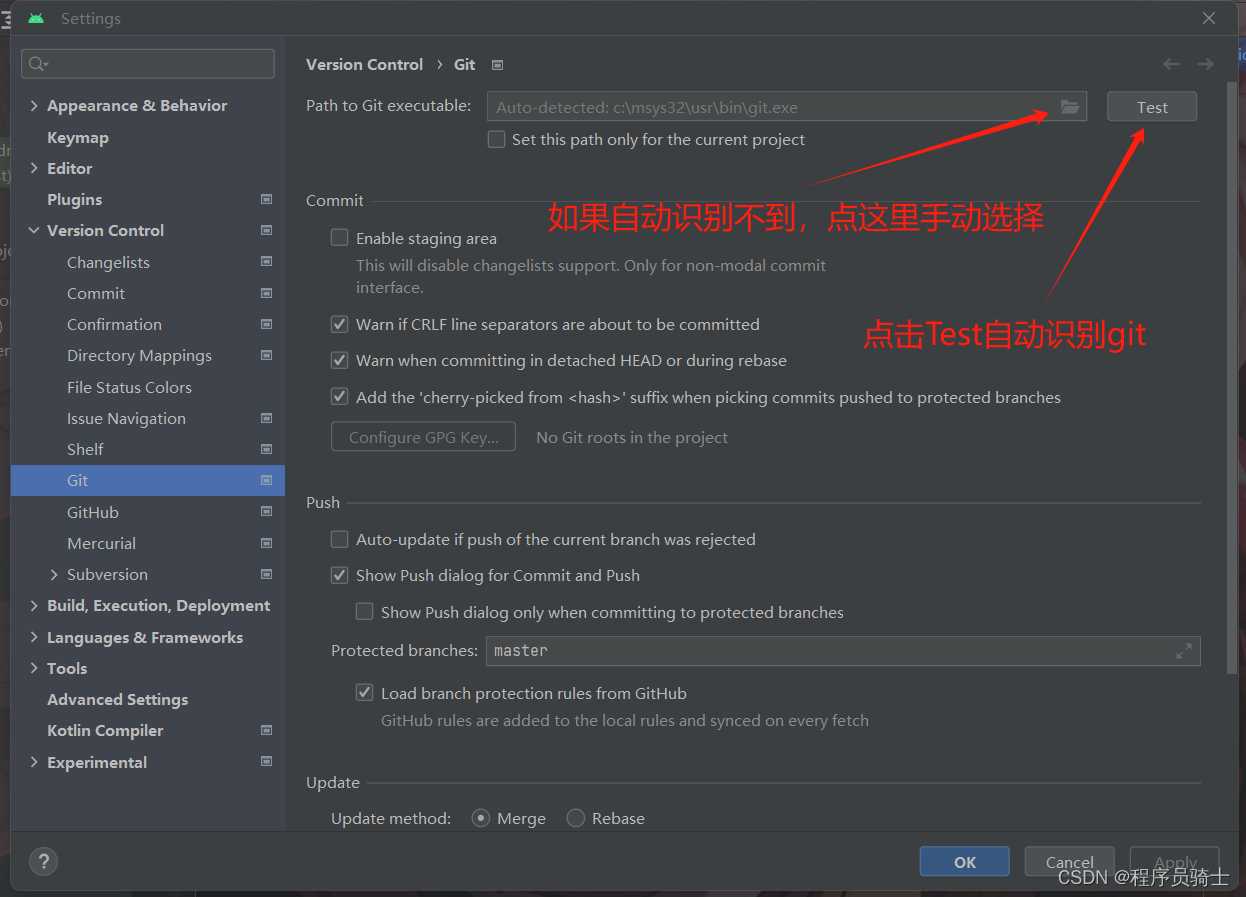Click Version Control in the breadcrumb path
The height and width of the screenshot is (897, 1246).
(x=364, y=63)
